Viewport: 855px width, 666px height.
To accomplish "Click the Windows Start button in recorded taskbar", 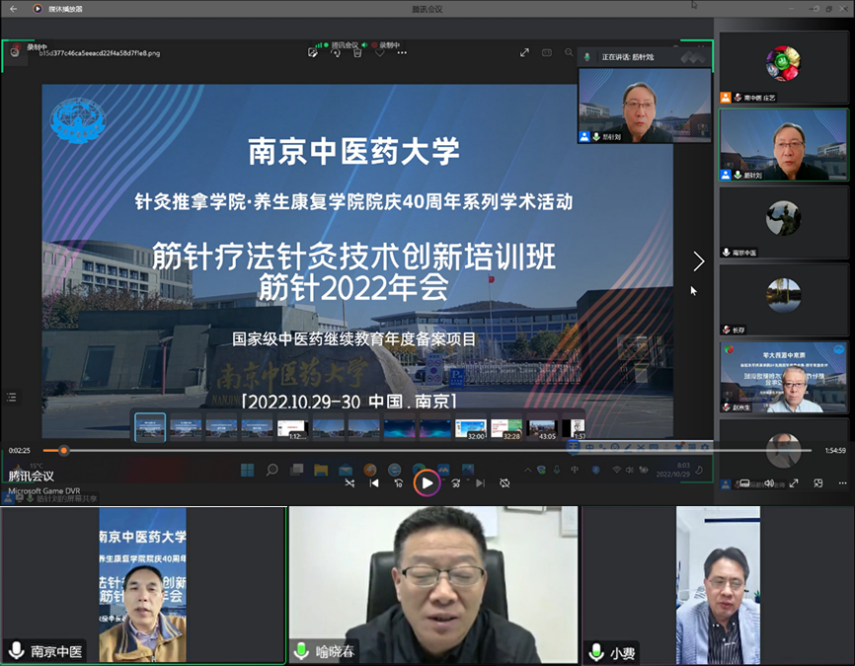I will 247,470.
